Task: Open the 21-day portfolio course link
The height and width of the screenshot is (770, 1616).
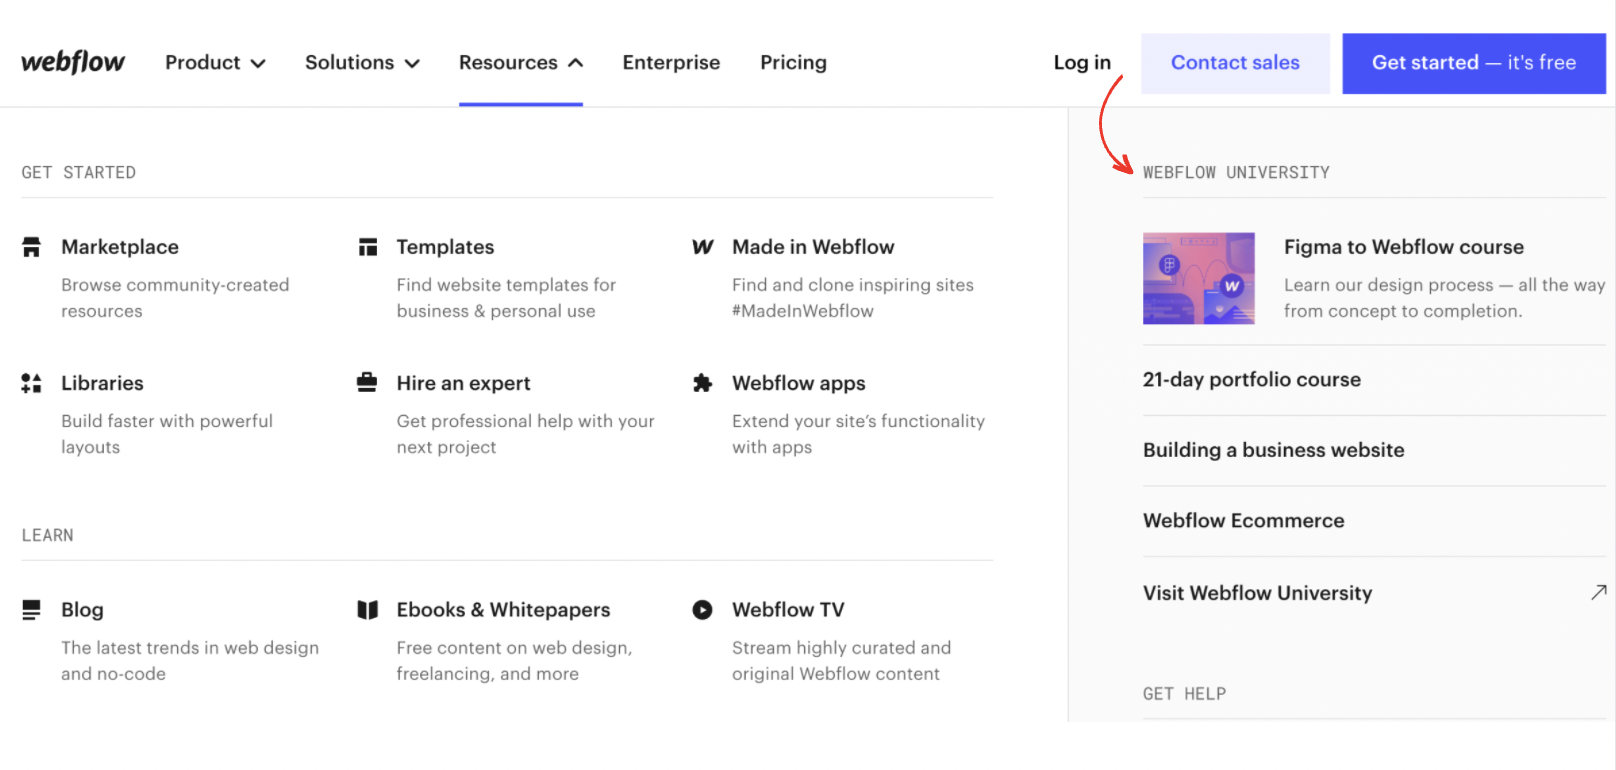Action: tap(1251, 380)
